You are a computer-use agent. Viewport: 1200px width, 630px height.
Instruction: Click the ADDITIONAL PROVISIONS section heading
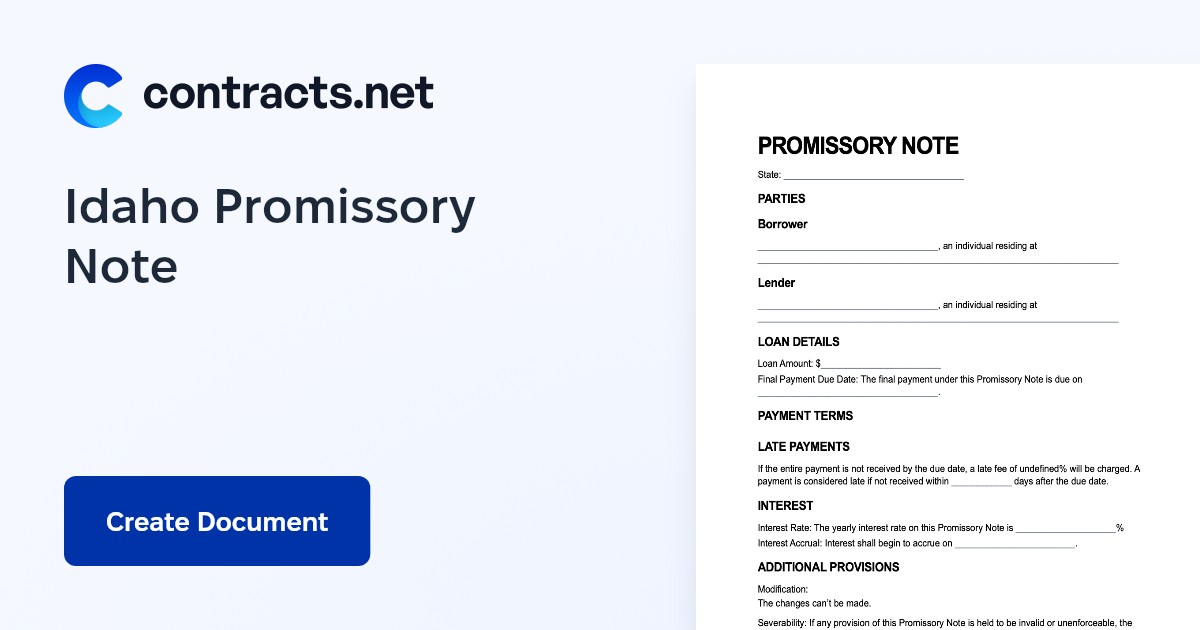pos(829,567)
